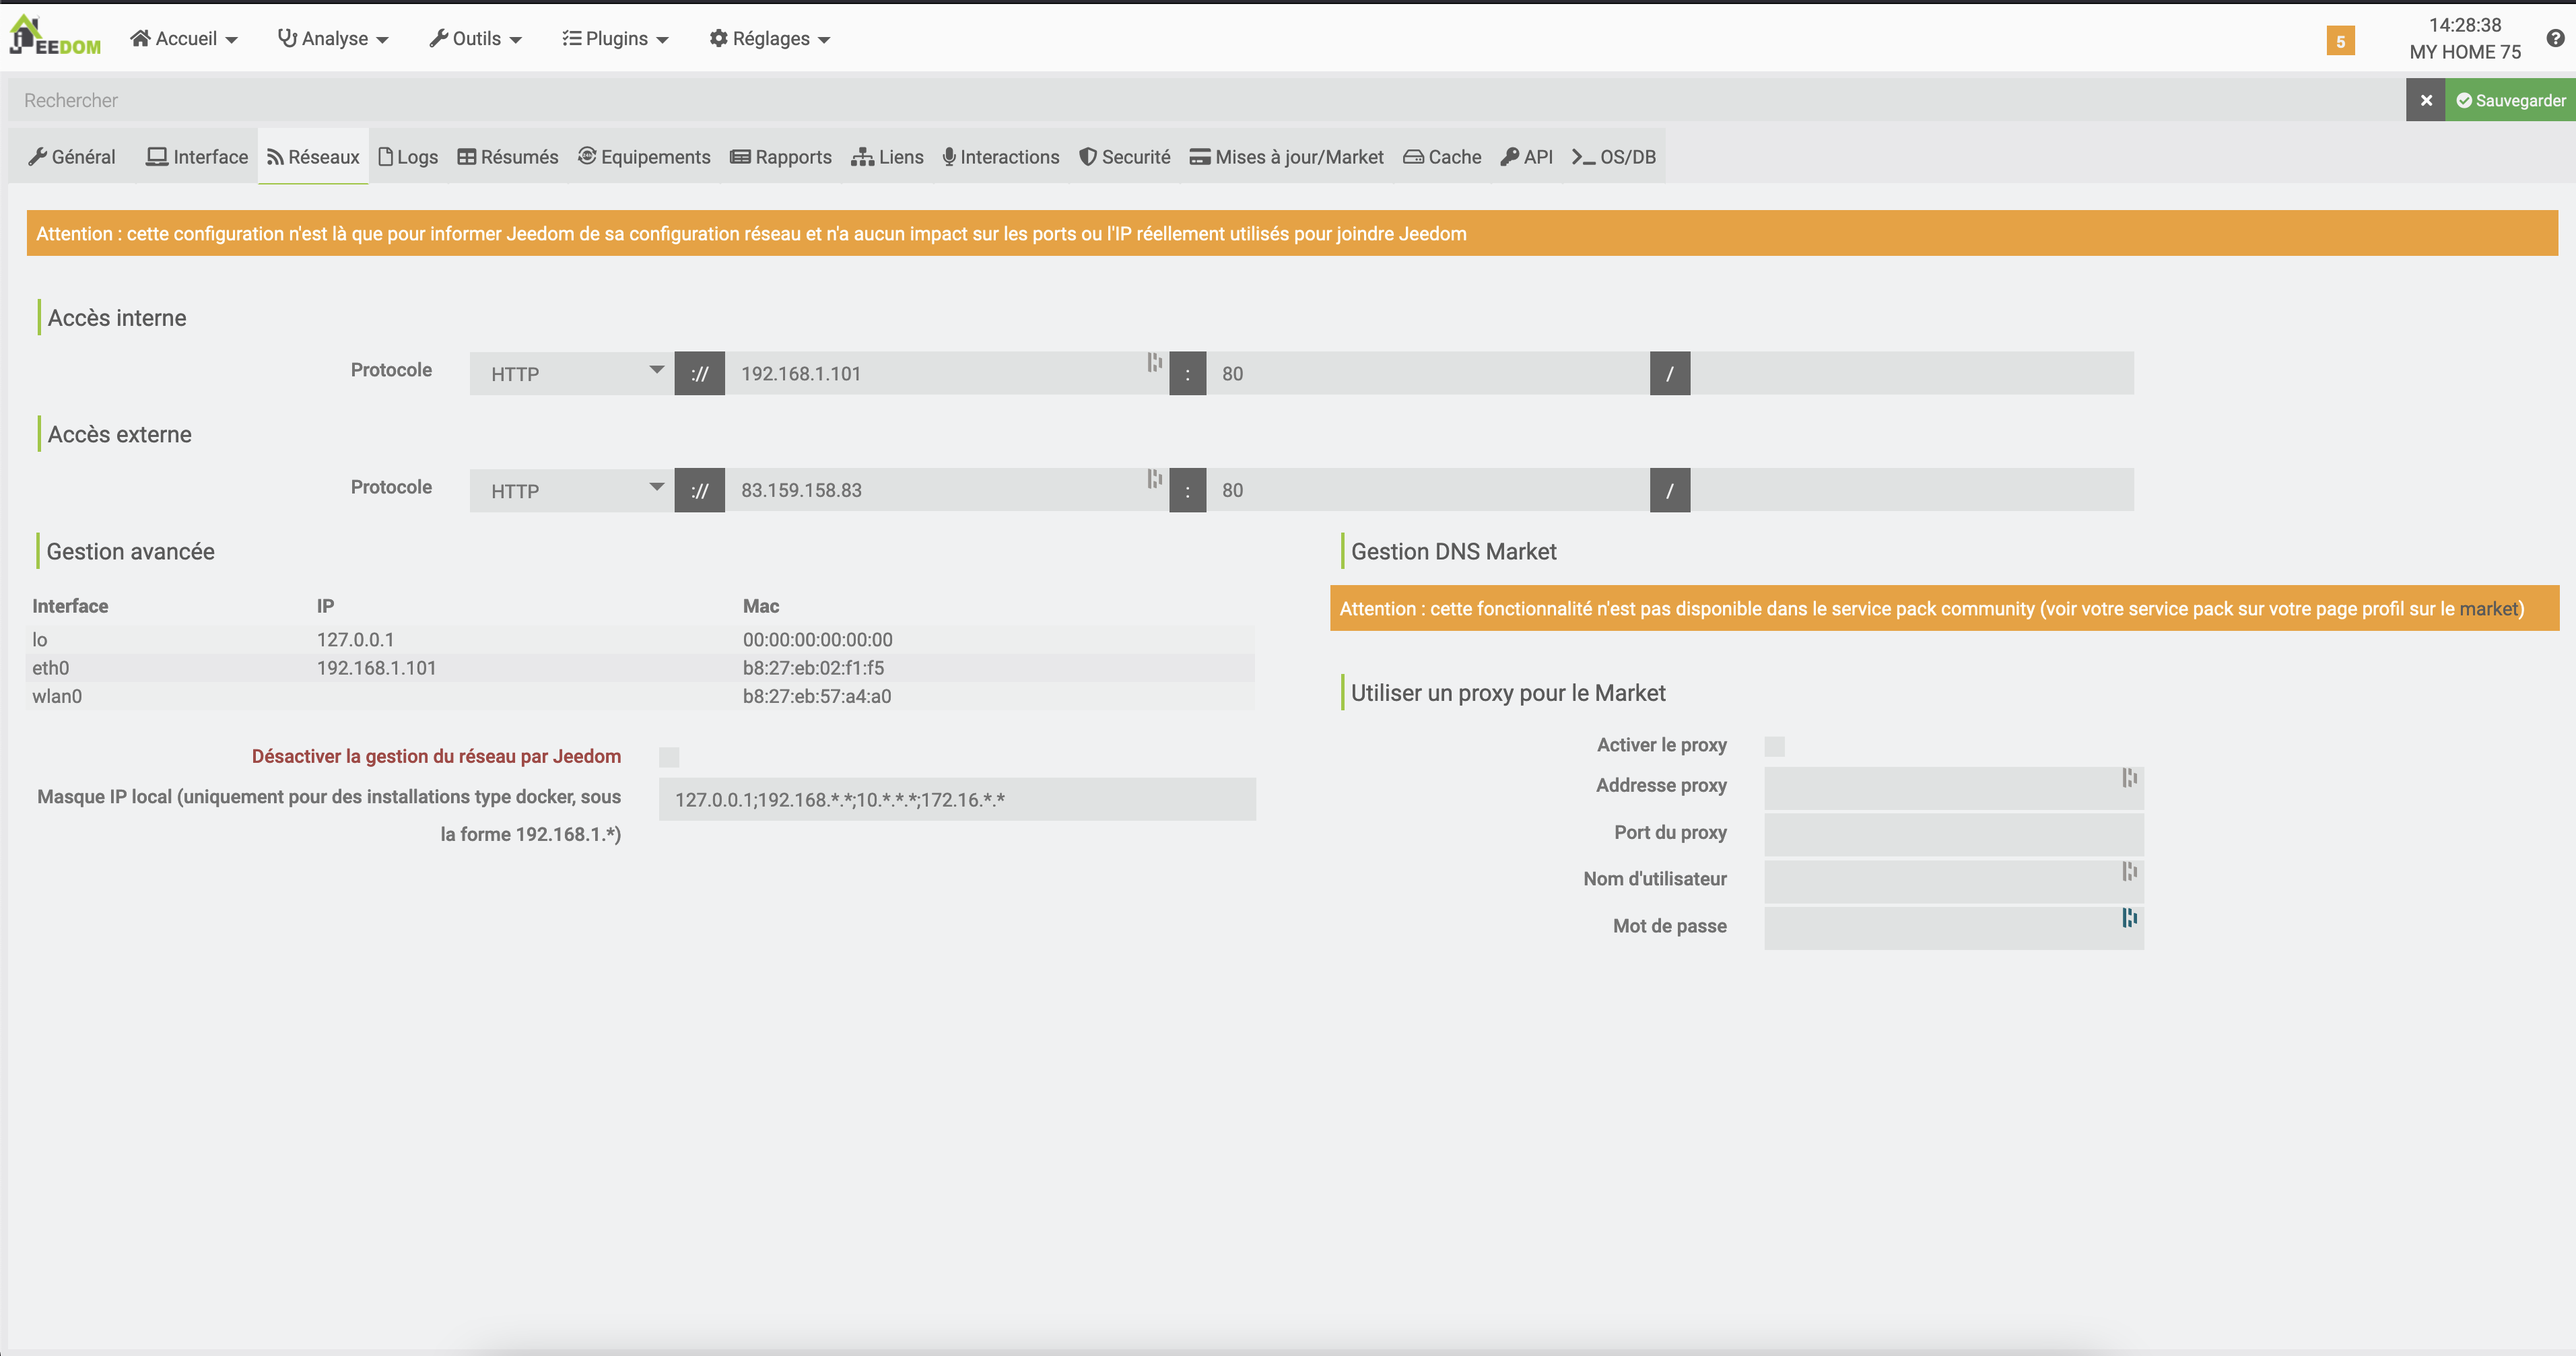Screen dimensions: 2576x1356
Task: Click the X button beside Sauvegarder
Action: (x=2425, y=100)
